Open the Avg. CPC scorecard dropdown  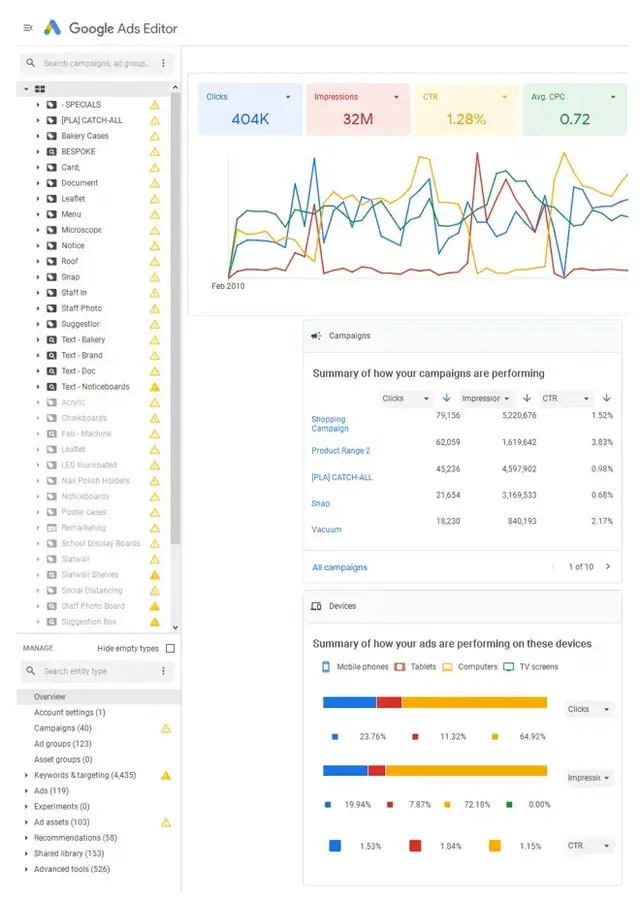(613, 97)
